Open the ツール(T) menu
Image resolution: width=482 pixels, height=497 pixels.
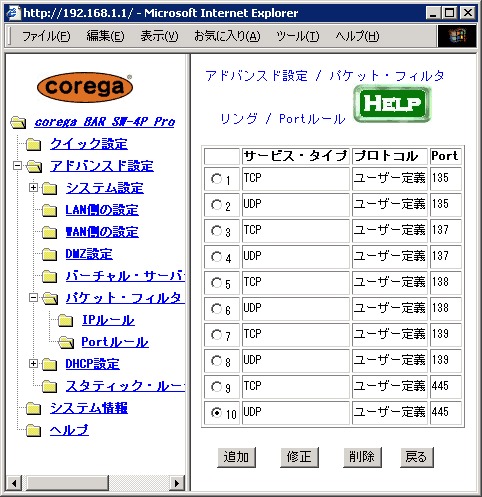(x=298, y=36)
